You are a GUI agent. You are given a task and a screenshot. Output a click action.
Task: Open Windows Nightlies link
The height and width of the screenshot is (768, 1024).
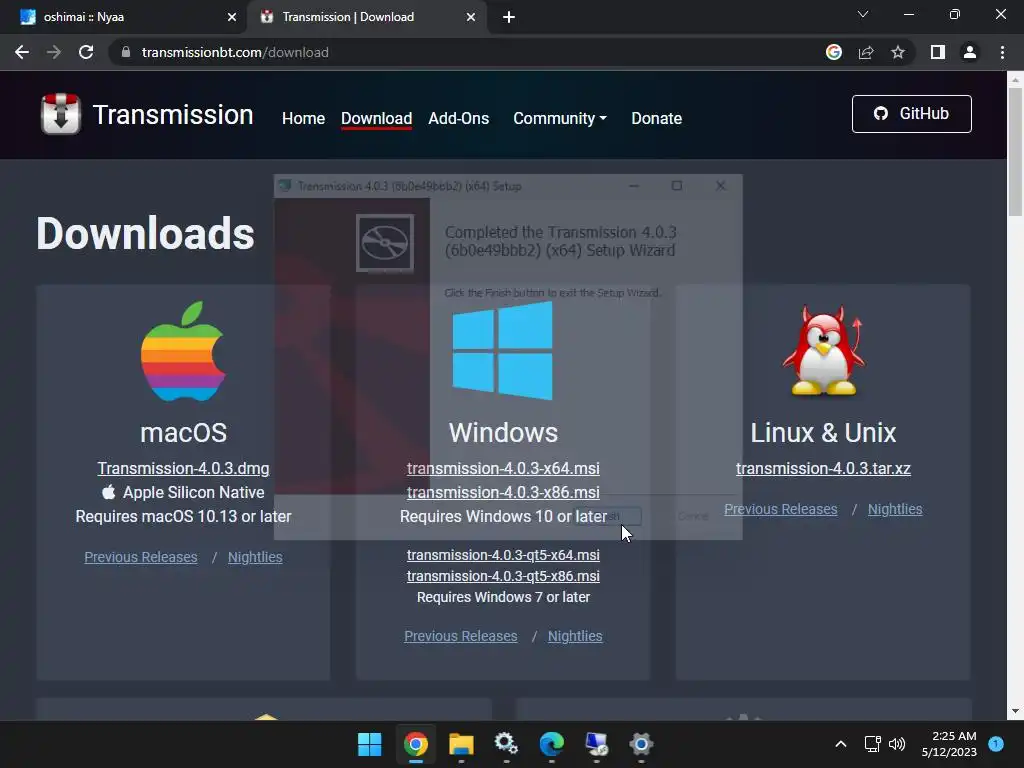[x=575, y=636]
